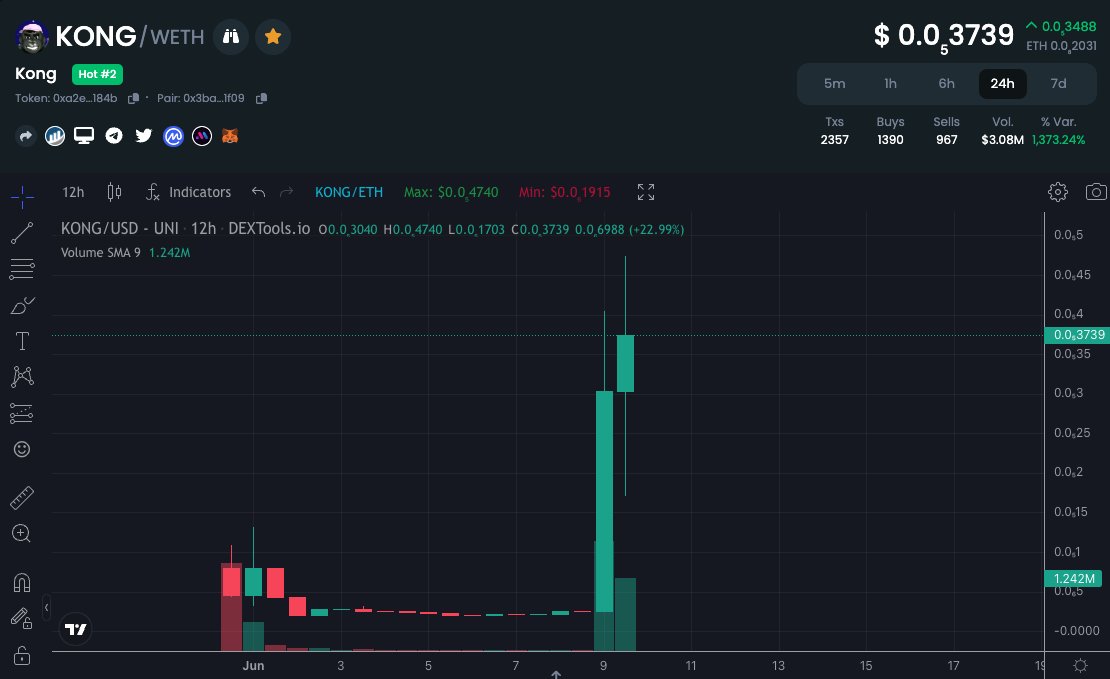The width and height of the screenshot is (1110, 679).
Task: Select the 1h stats timeframe
Action: click(891, 84)
